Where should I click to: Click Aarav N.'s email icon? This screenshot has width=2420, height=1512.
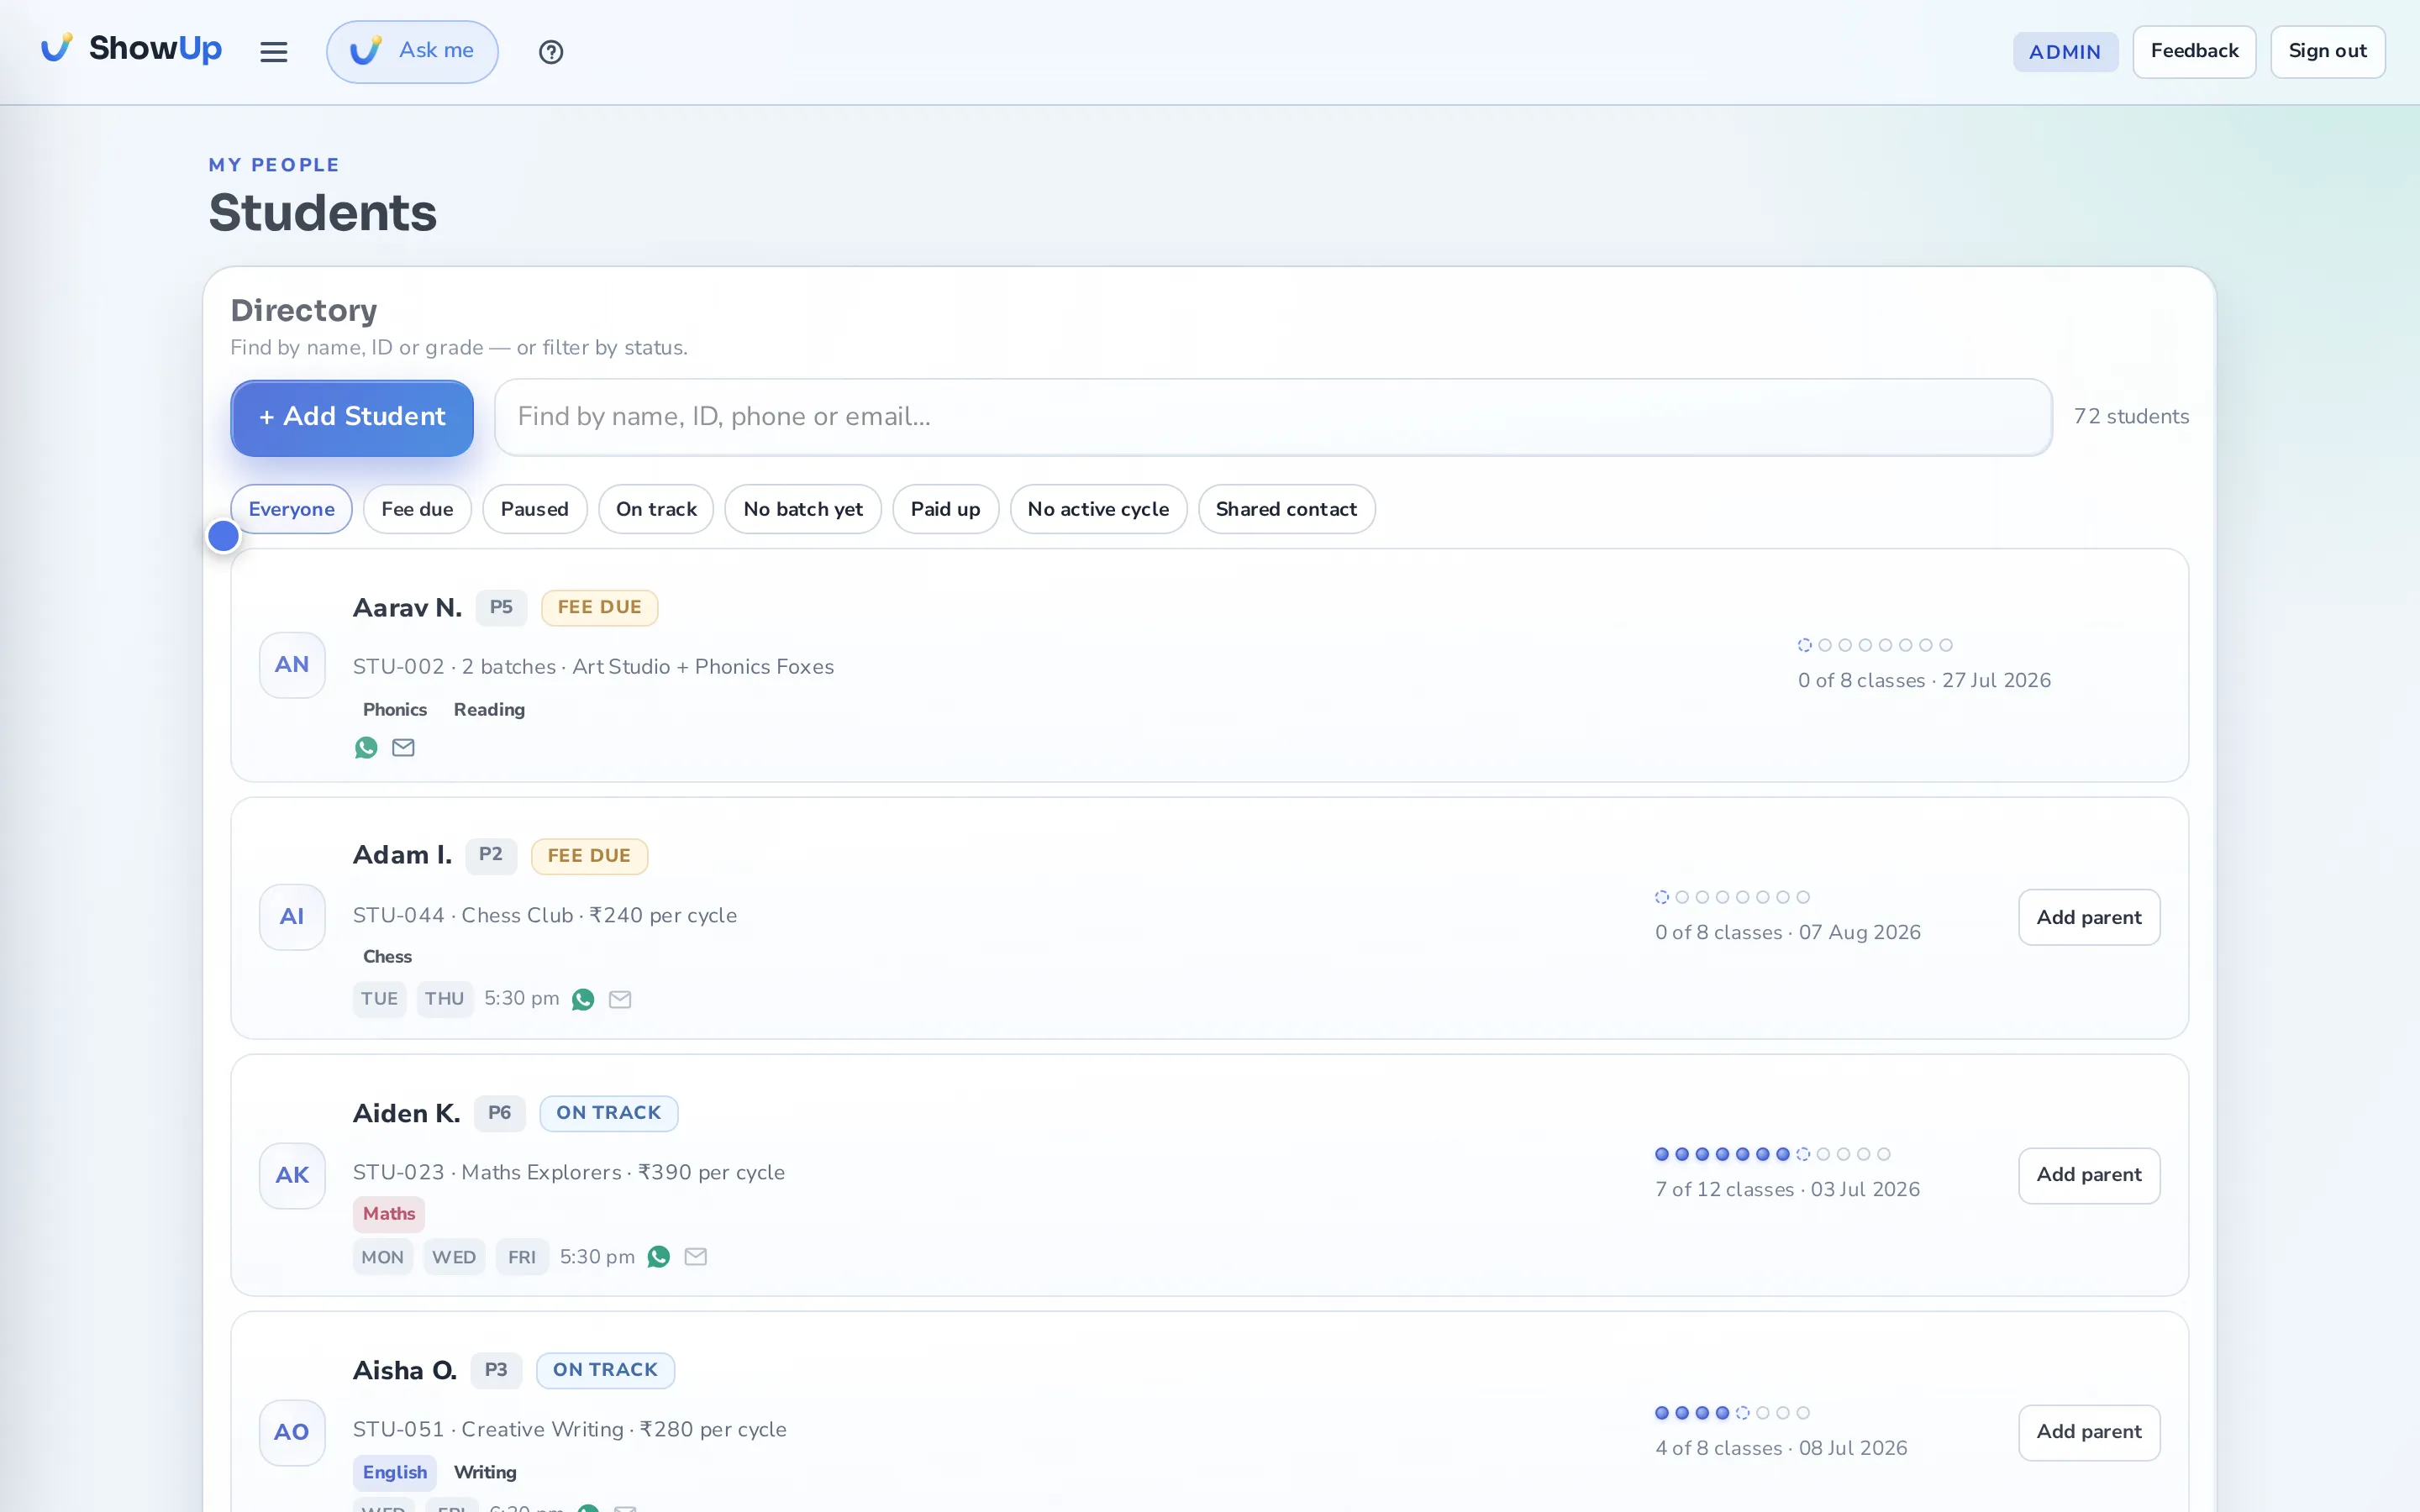coord(403,748)
